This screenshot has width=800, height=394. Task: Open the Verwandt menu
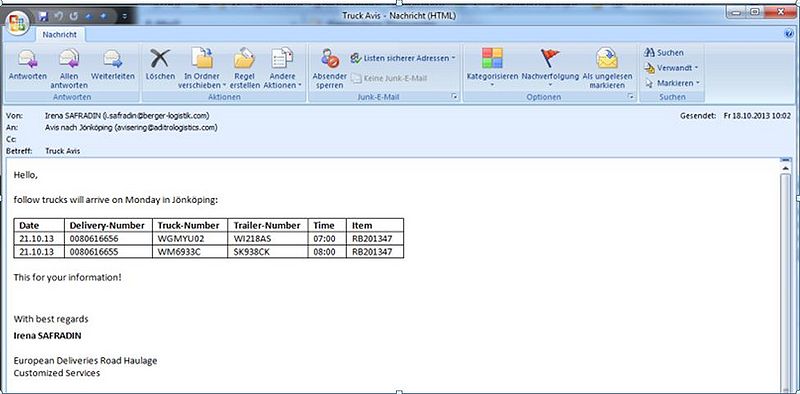click(671, 67)
